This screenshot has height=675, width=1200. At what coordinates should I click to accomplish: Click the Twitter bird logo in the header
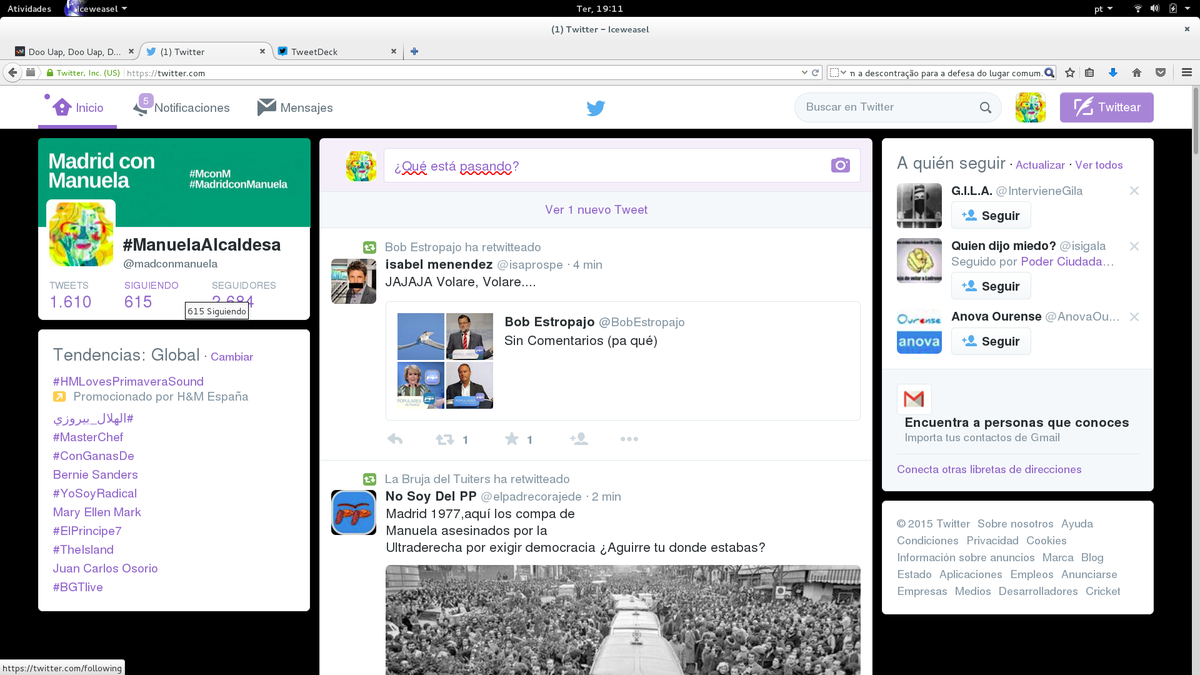[x=596, y=108]
